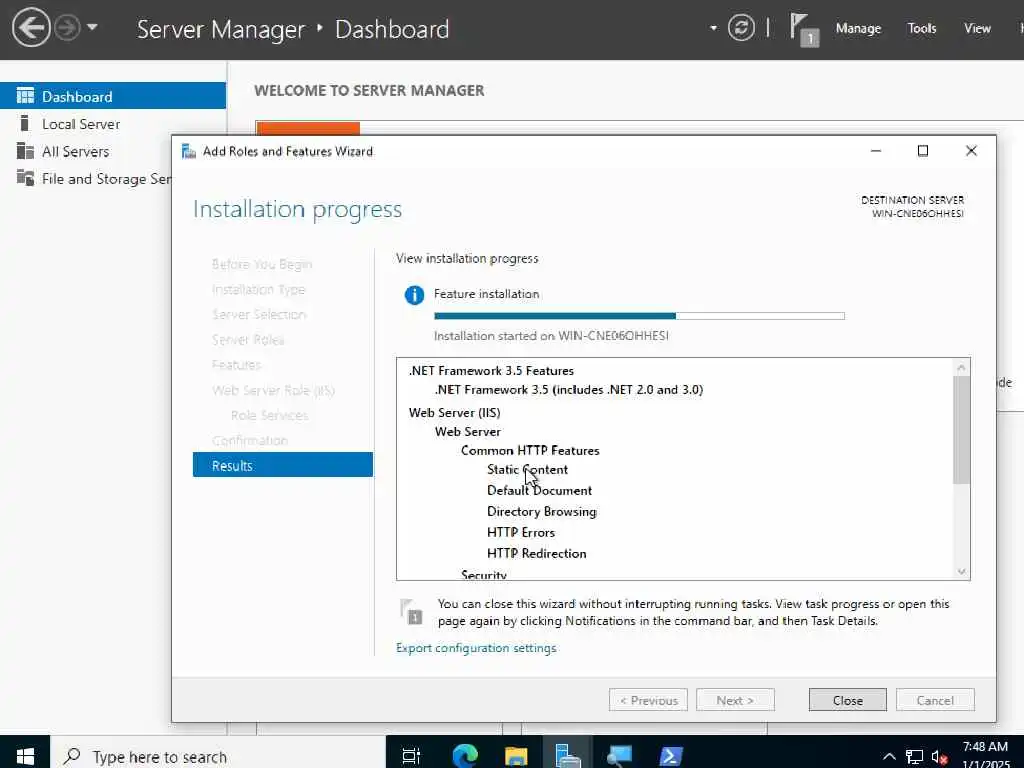Screen dimensions: 1024x768
Task: Click the File and Storage Services icon
Action: [25, 178]
